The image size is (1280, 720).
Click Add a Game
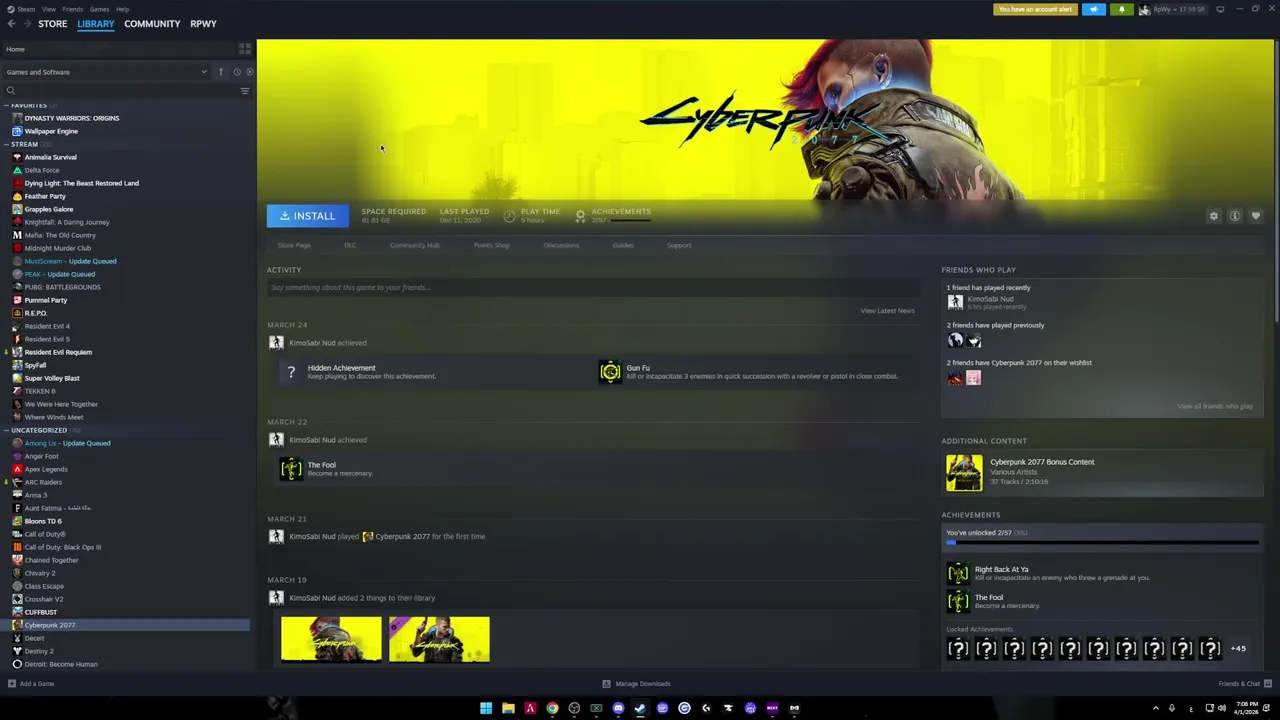(31, 684)
